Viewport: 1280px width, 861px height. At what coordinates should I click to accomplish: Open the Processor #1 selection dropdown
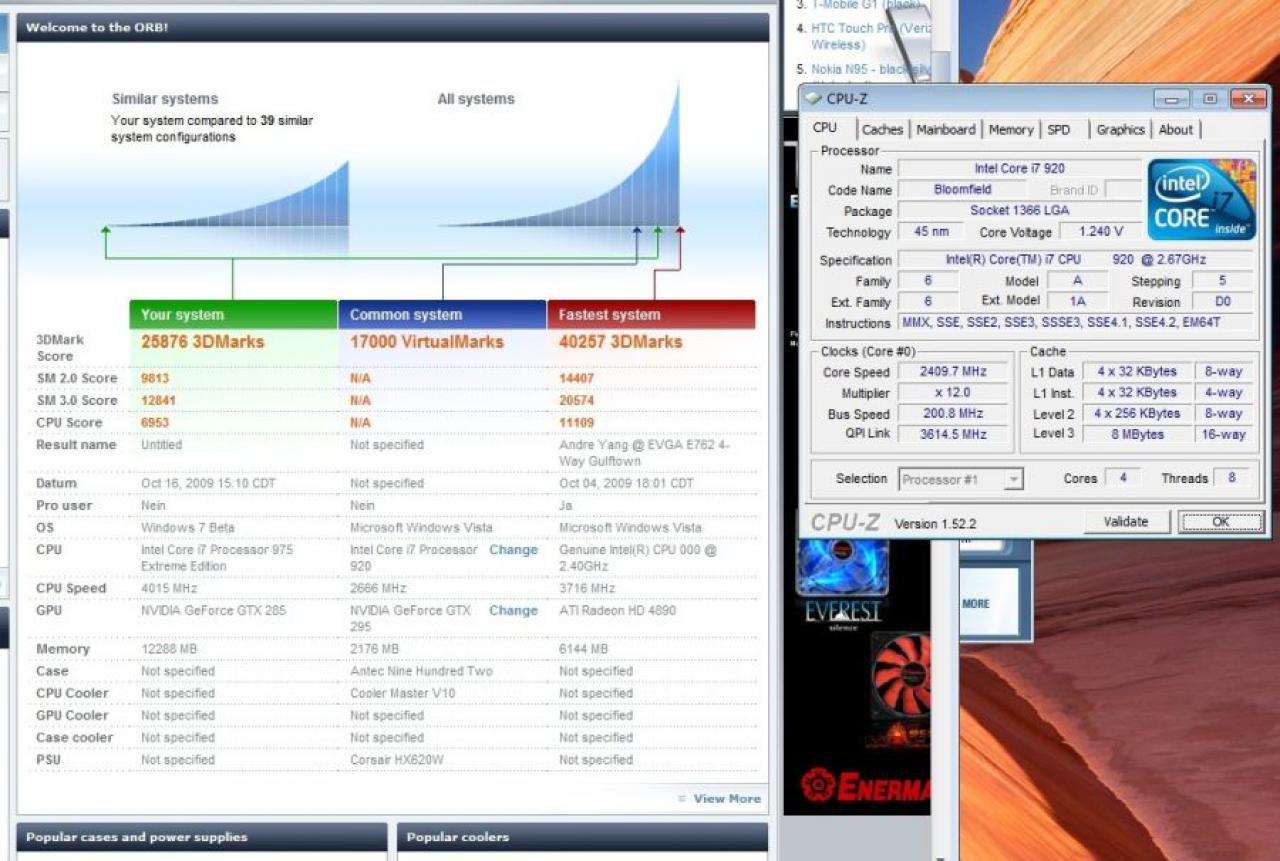tap(961, 479)
